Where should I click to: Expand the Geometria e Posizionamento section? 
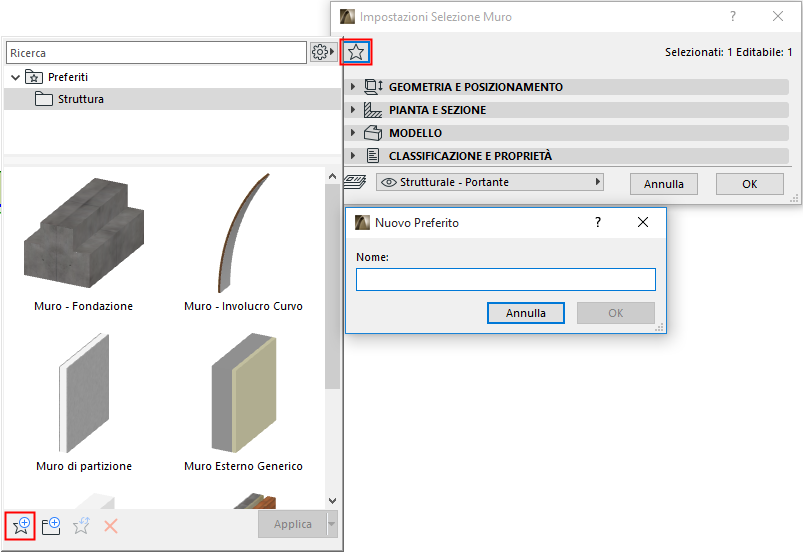[x=353, y=87]
